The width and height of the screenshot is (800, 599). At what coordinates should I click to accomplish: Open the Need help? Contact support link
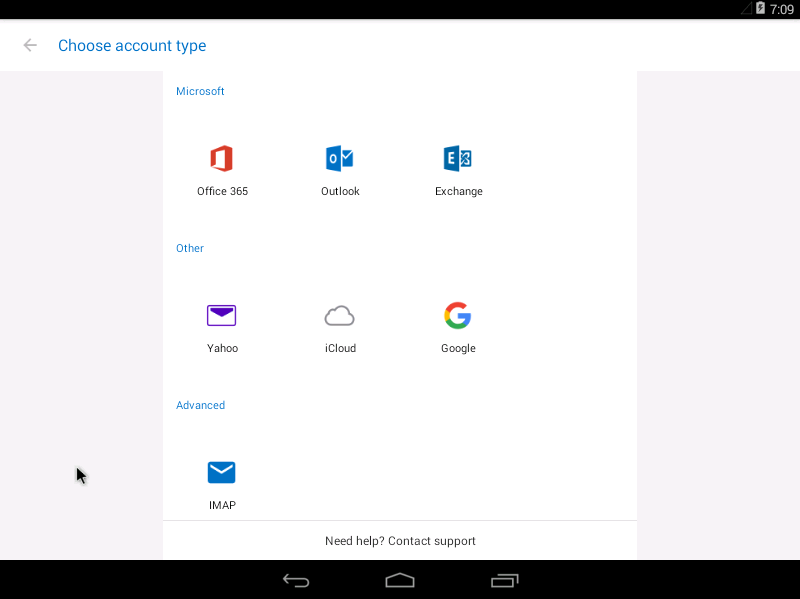click(x=400, y=541)
